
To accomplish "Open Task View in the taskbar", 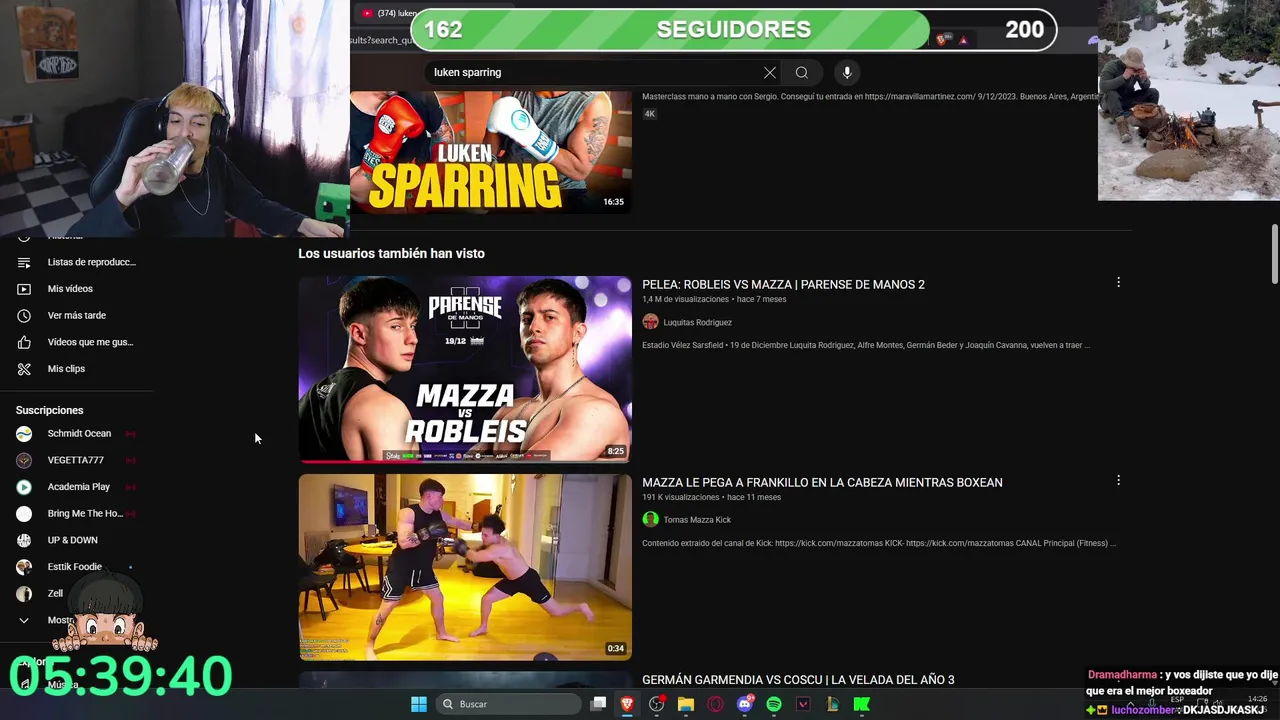I will pos(598,704).
